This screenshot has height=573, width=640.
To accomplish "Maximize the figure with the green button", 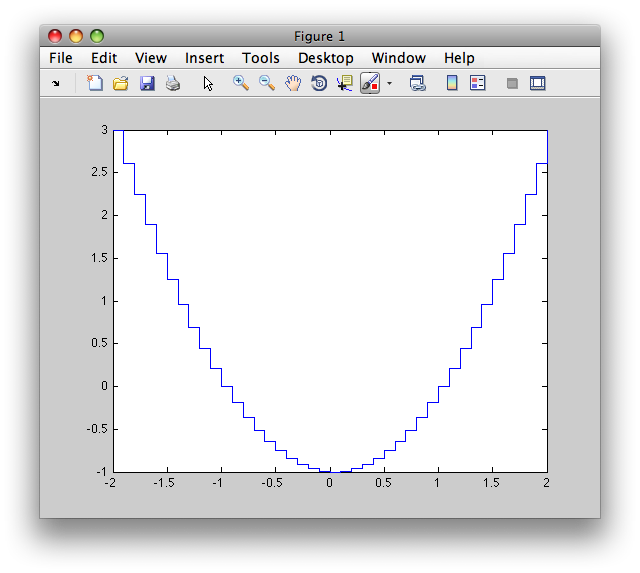I will [x=97, y=36].
